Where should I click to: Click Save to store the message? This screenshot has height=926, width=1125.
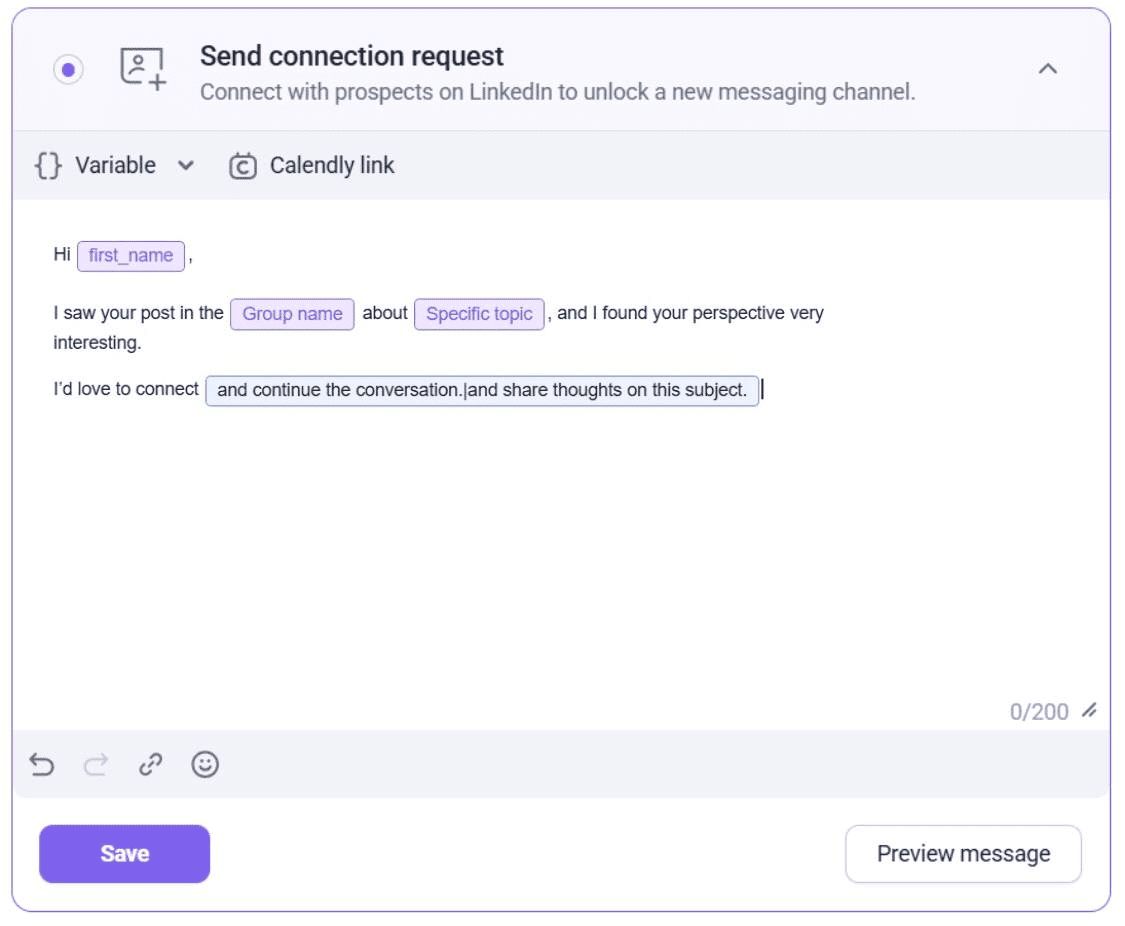[x=124, y=854]
